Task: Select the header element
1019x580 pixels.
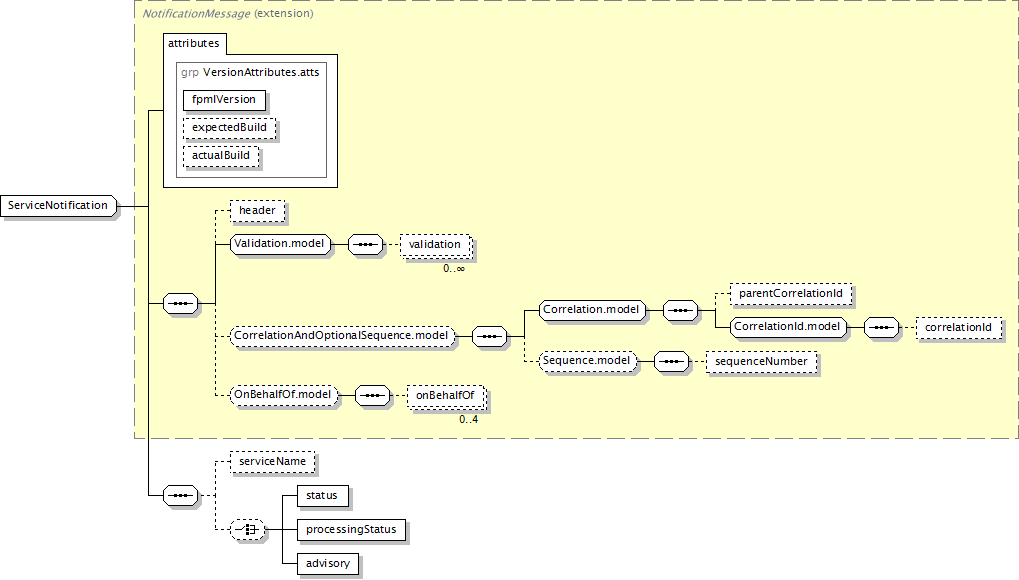Action: point(257,211)
